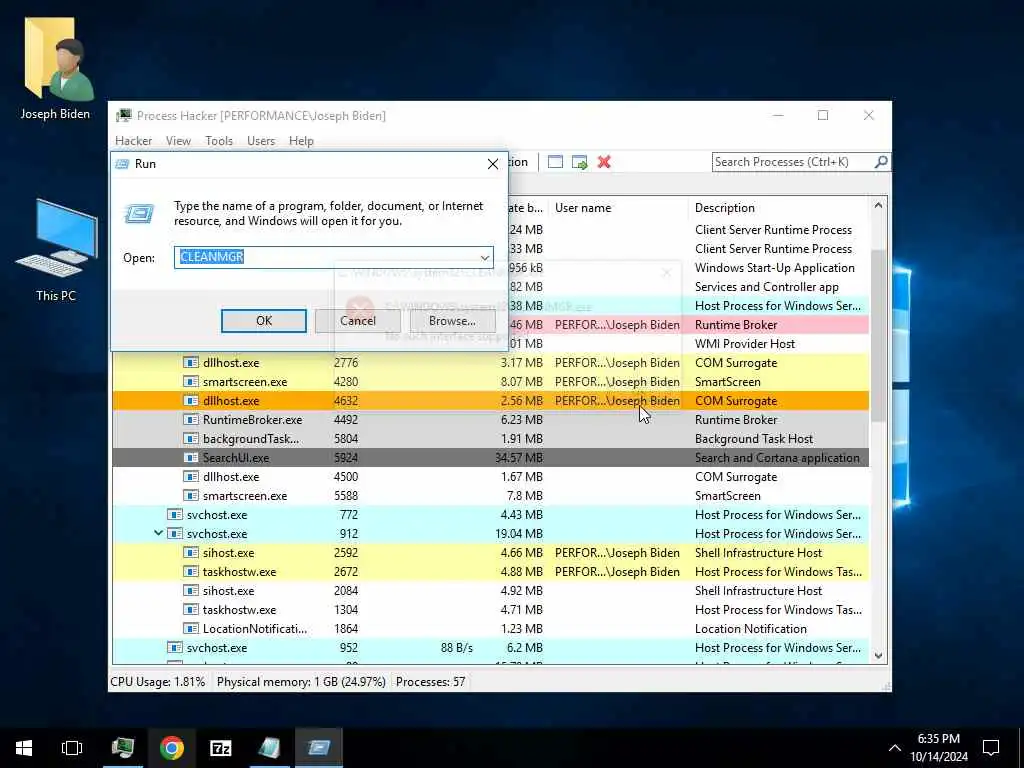Open the Joseph Biden desktop folder
Image resolution: width=1024 pixels, height=768 pixels.
56,69
